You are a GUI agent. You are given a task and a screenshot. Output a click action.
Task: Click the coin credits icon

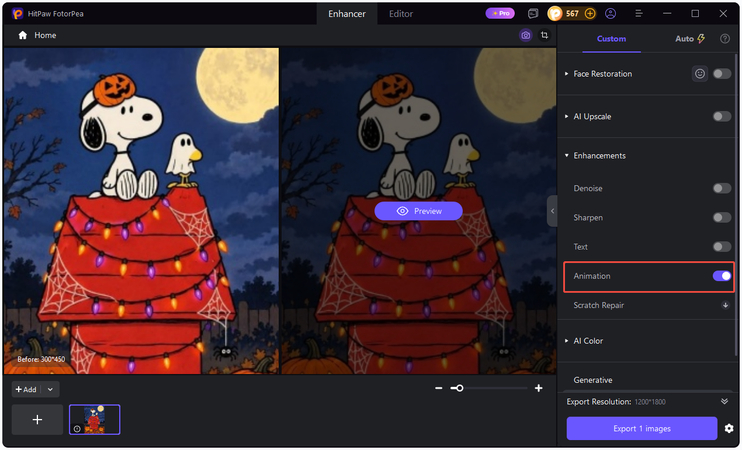click(555, 14)
